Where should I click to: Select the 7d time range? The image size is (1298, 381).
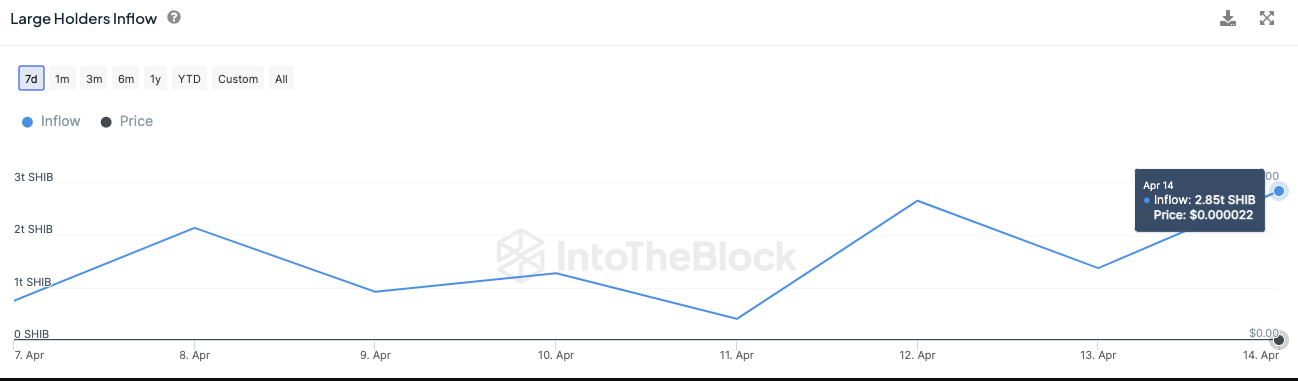point(31,79)
